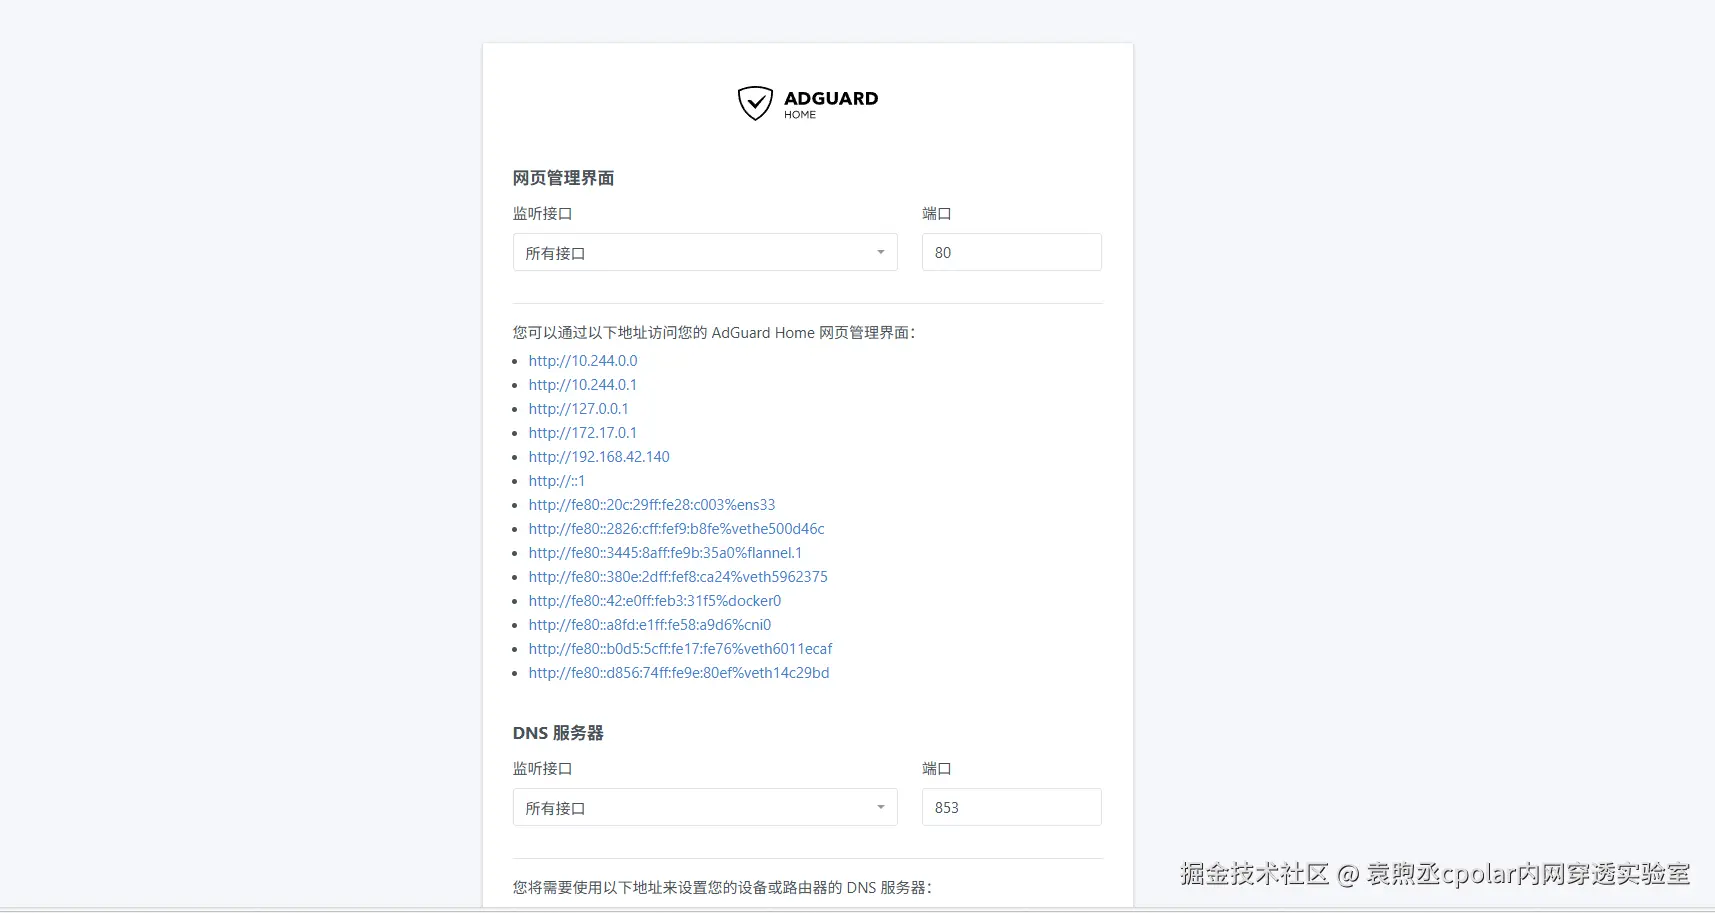Open link http://10.244.0.0
Viewport: 1715px width, 913px height.
583,361
